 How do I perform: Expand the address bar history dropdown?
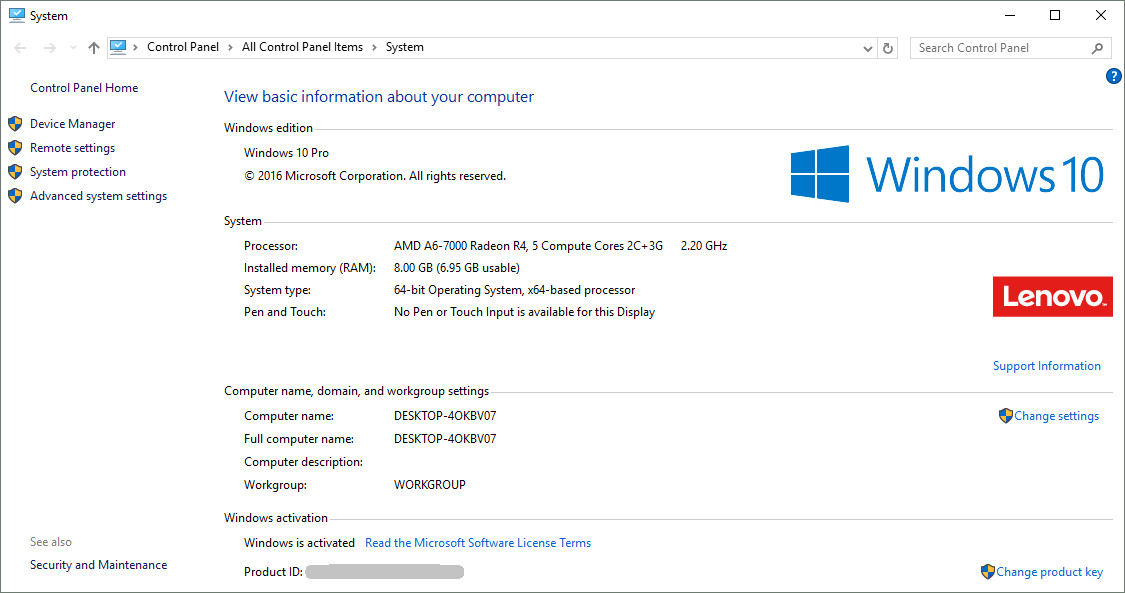867,48
